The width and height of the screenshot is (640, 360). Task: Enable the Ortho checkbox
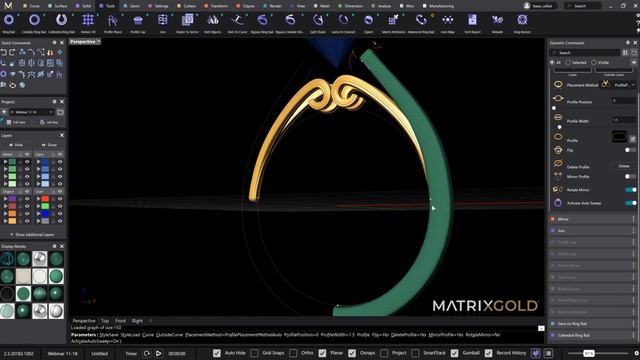293,353
